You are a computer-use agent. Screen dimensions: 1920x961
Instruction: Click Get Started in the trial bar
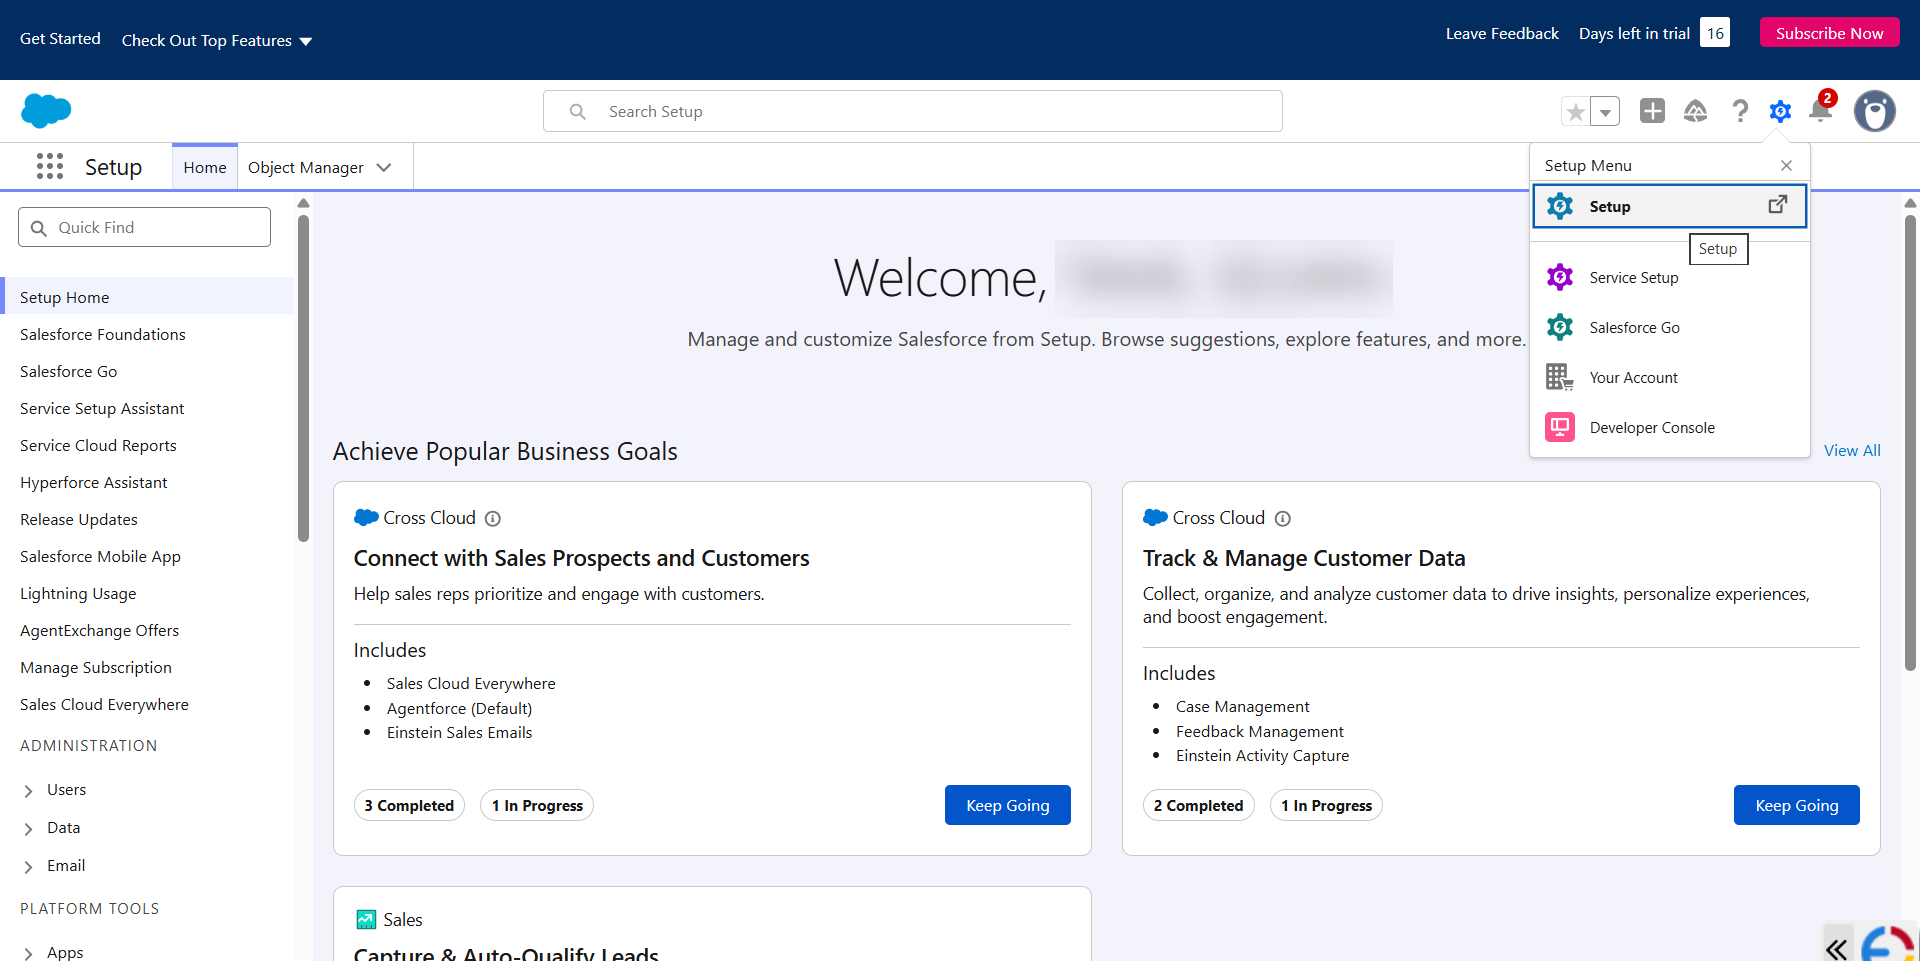coord(60,39)
